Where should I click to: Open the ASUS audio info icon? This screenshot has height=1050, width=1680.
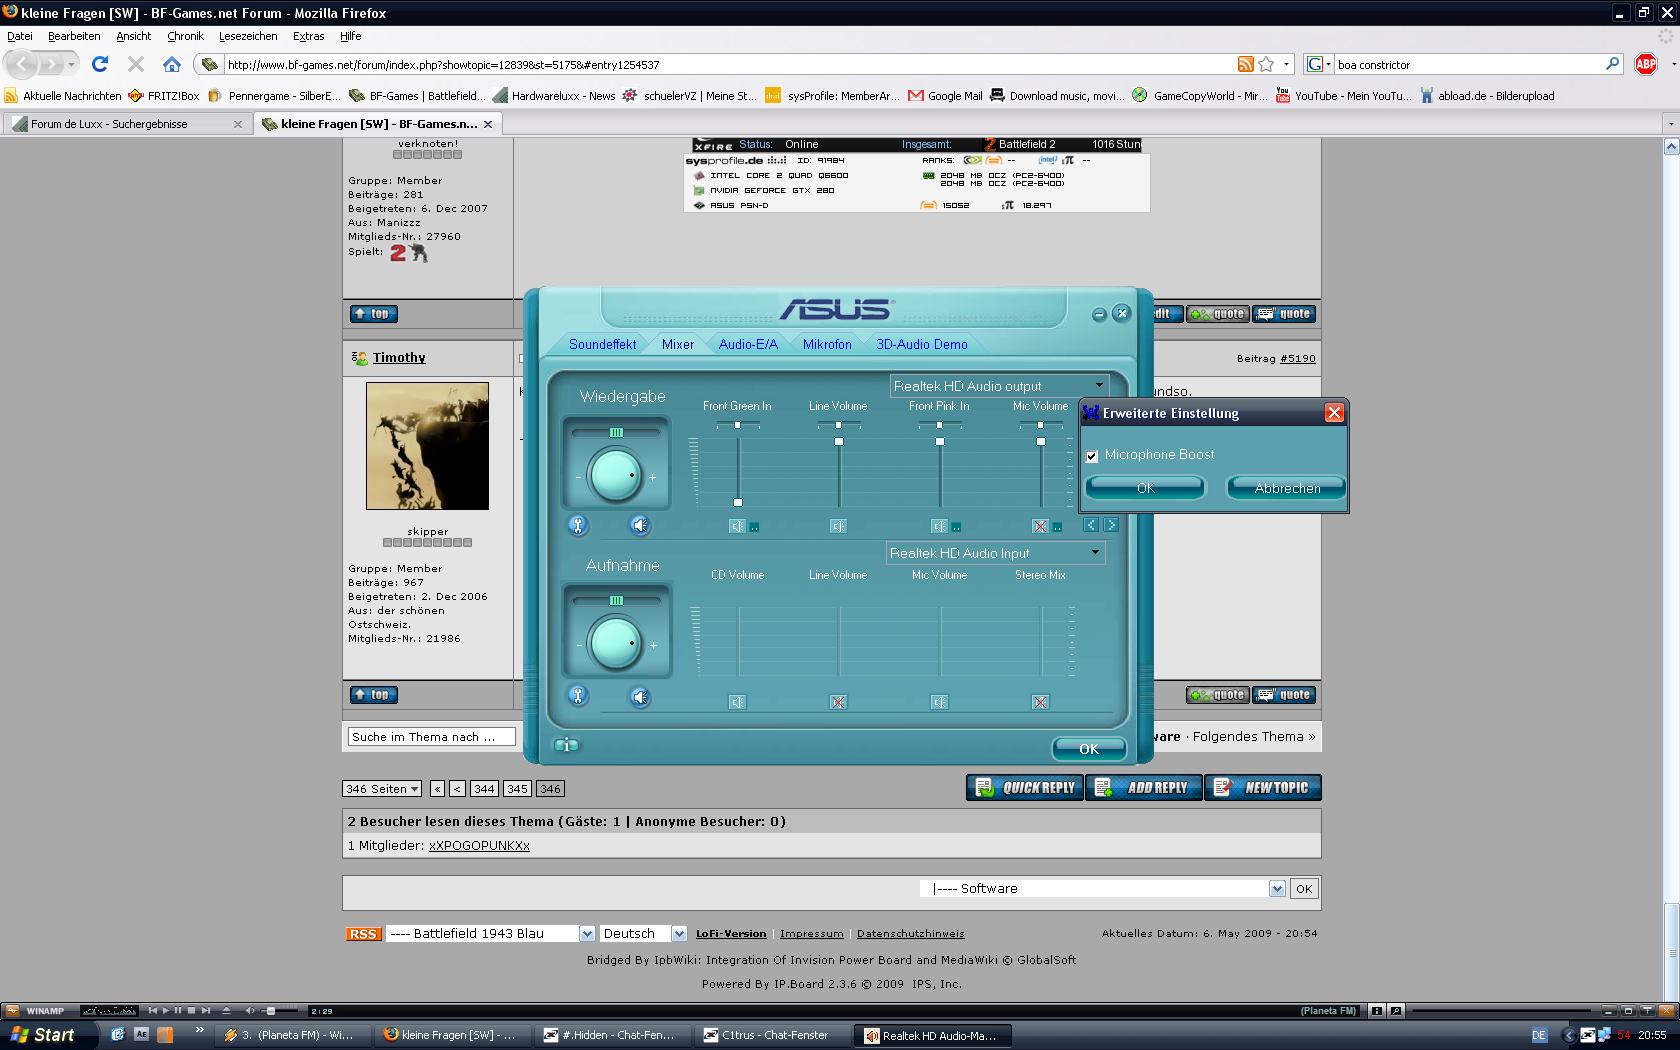tap(566, 745)
